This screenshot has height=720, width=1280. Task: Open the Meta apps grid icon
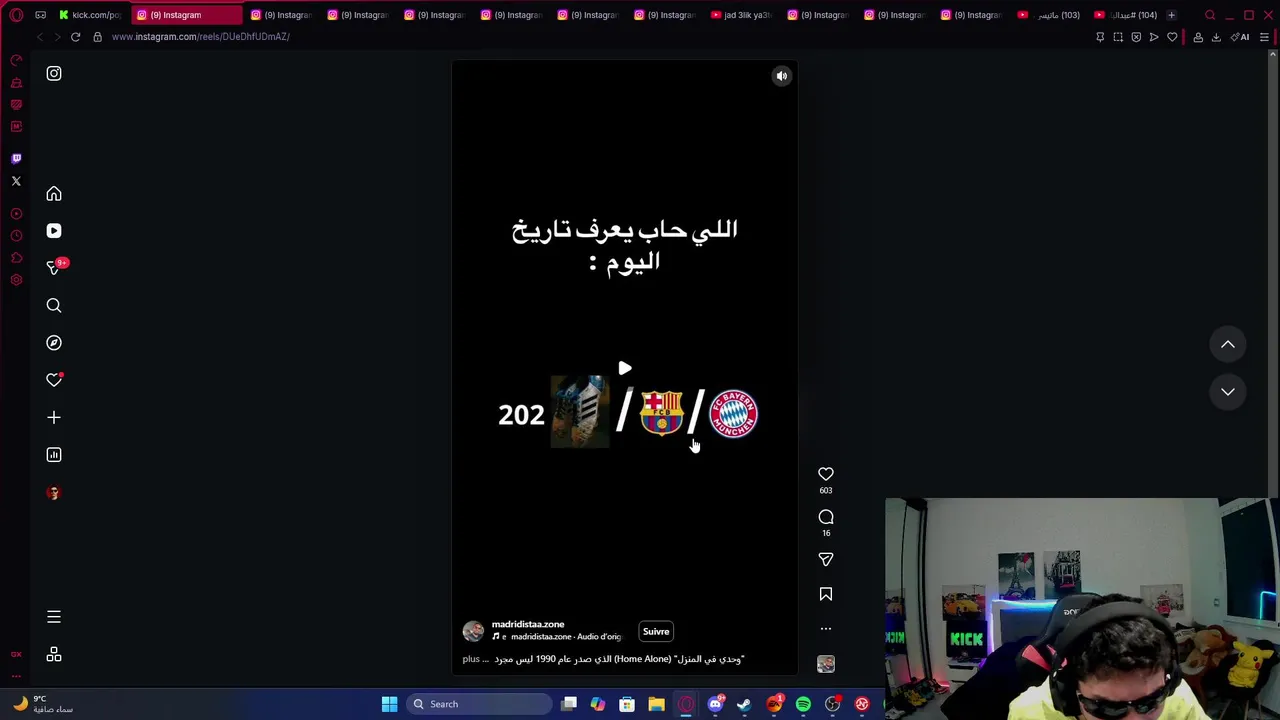coord(54,655)
